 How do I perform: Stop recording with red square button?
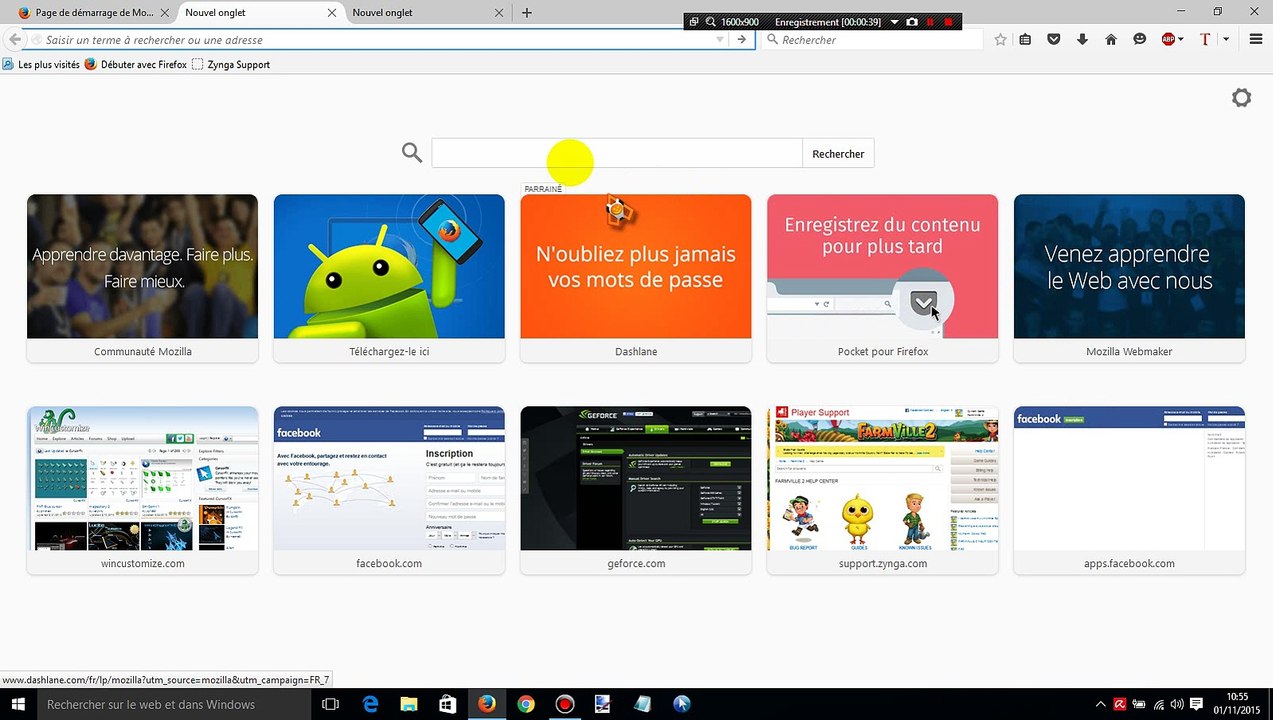pyautogui.click(x=949, y=22)
